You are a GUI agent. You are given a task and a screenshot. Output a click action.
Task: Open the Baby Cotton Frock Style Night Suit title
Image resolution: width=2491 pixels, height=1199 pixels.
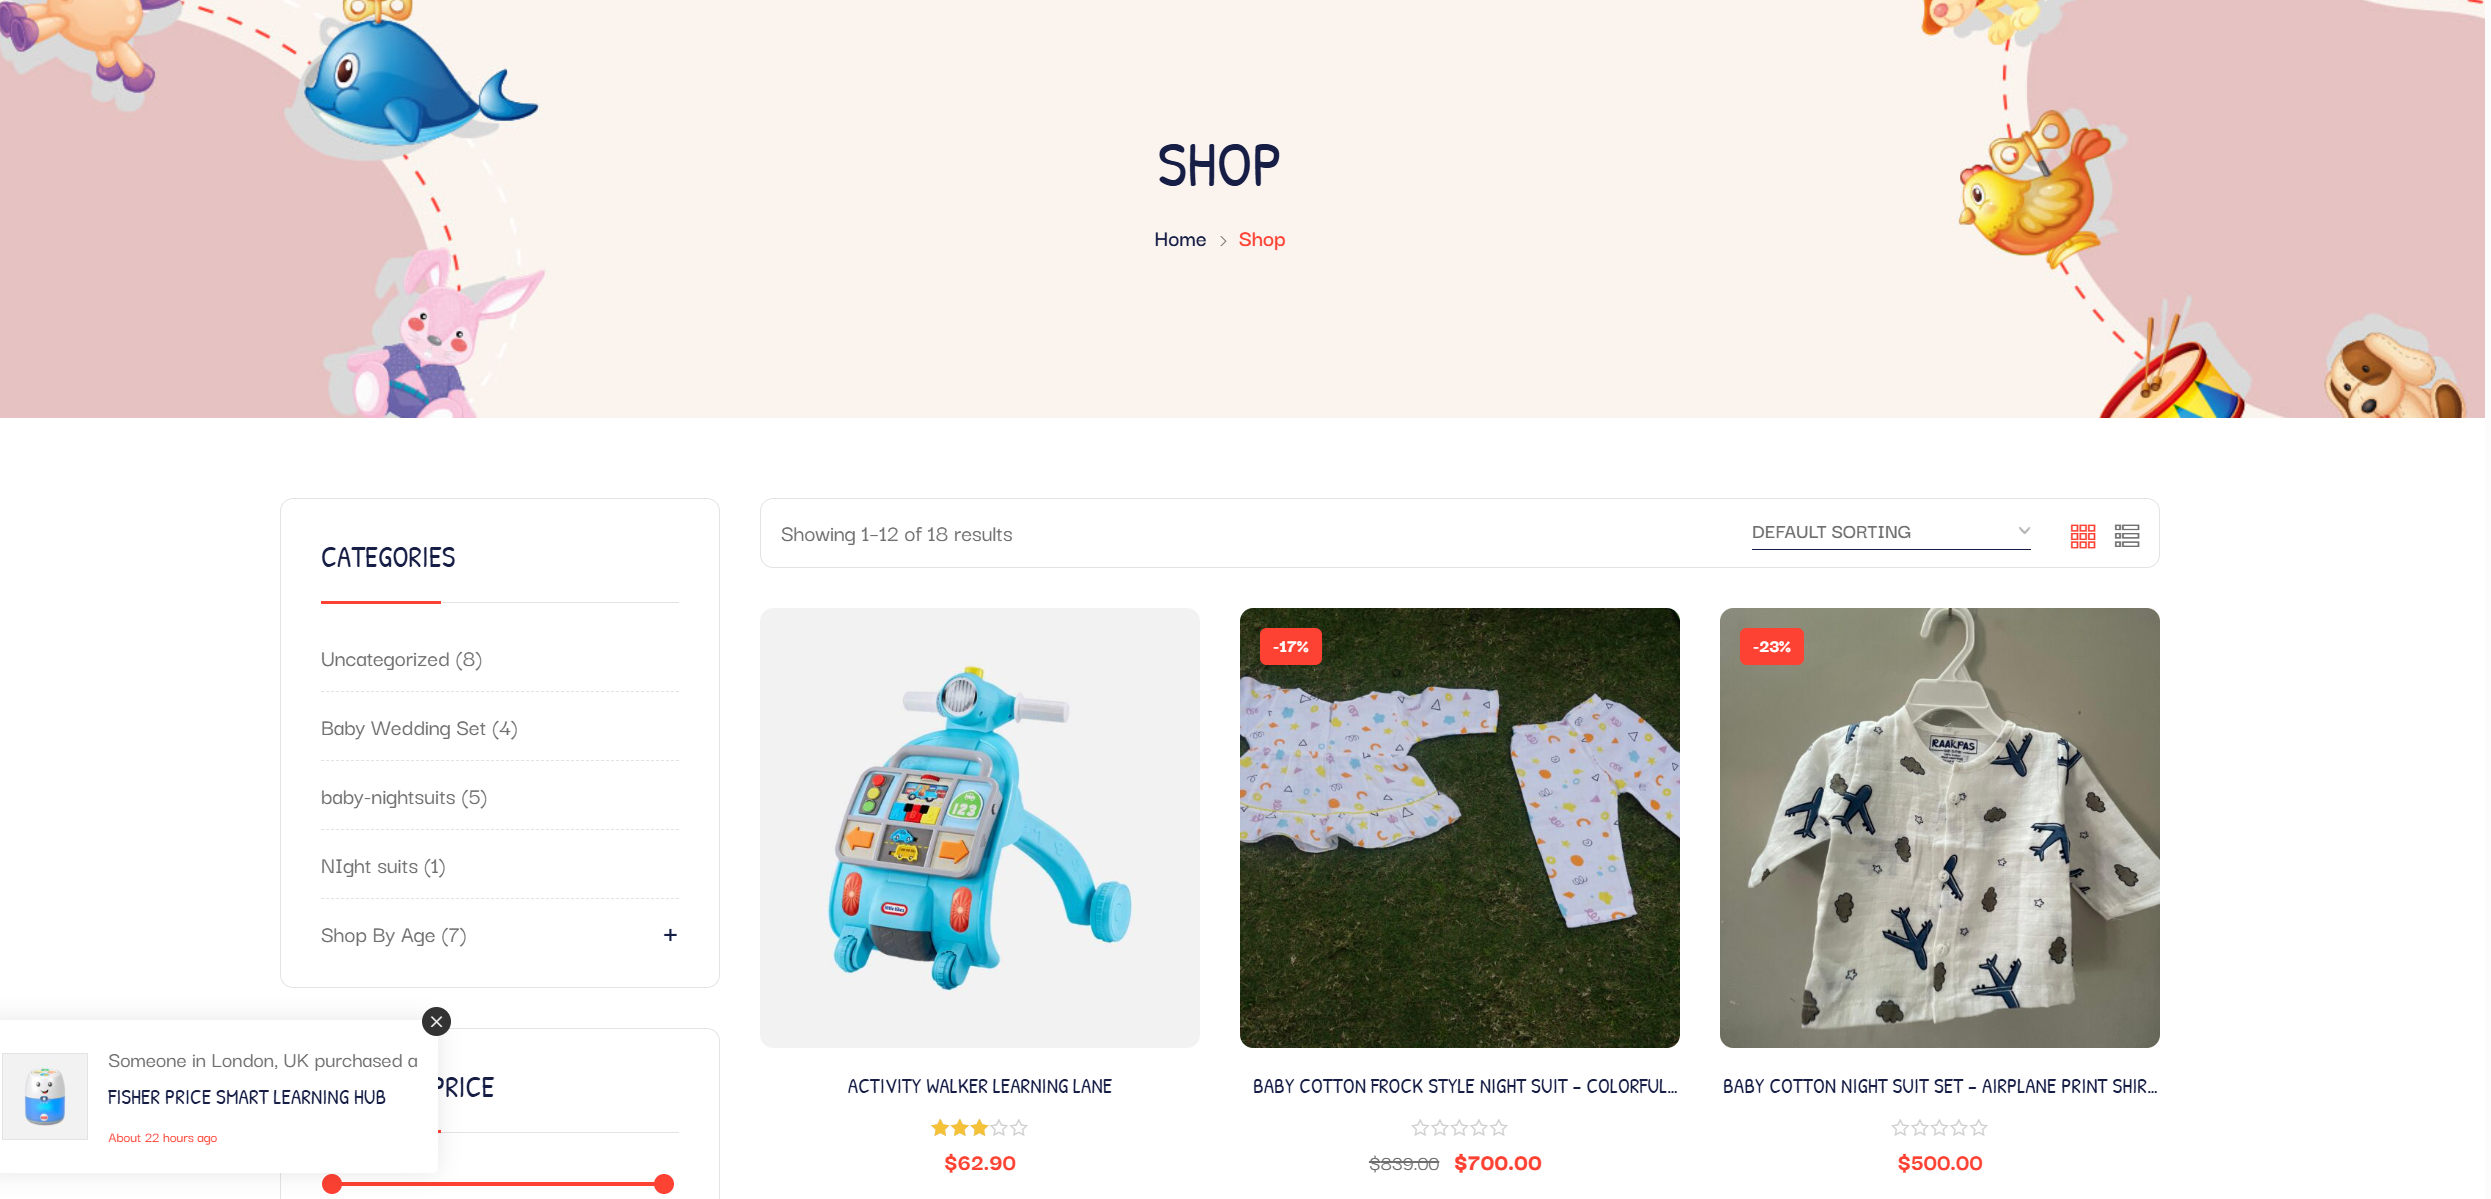click(x=1464, y=1087)
